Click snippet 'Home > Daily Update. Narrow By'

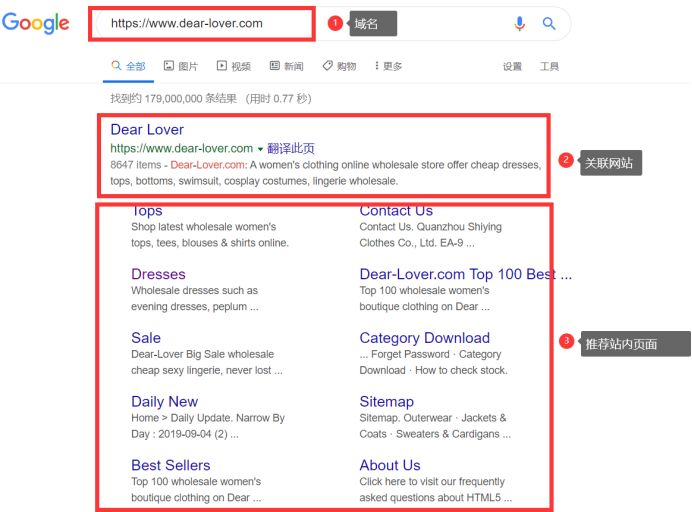(208, 418)
